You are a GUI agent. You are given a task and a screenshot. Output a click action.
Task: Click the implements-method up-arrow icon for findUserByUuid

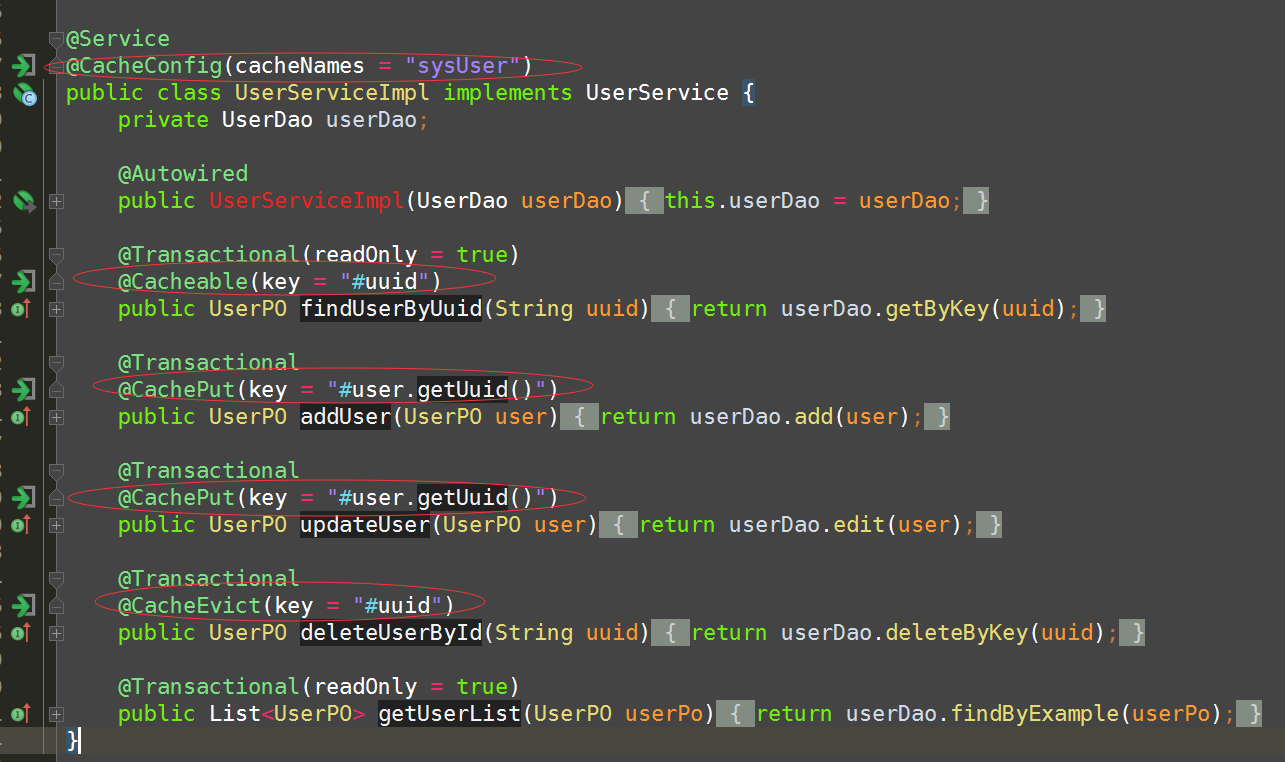point(20,310)
